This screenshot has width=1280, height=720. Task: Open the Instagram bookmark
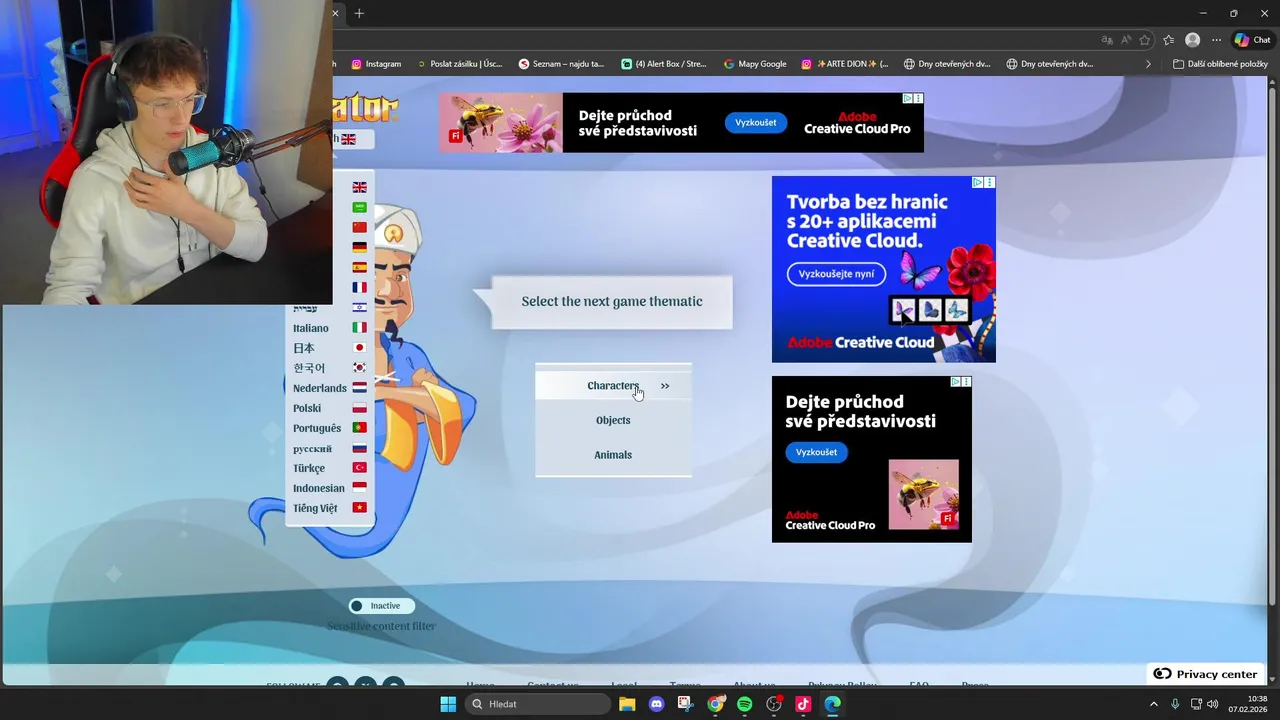click(376, 64)
